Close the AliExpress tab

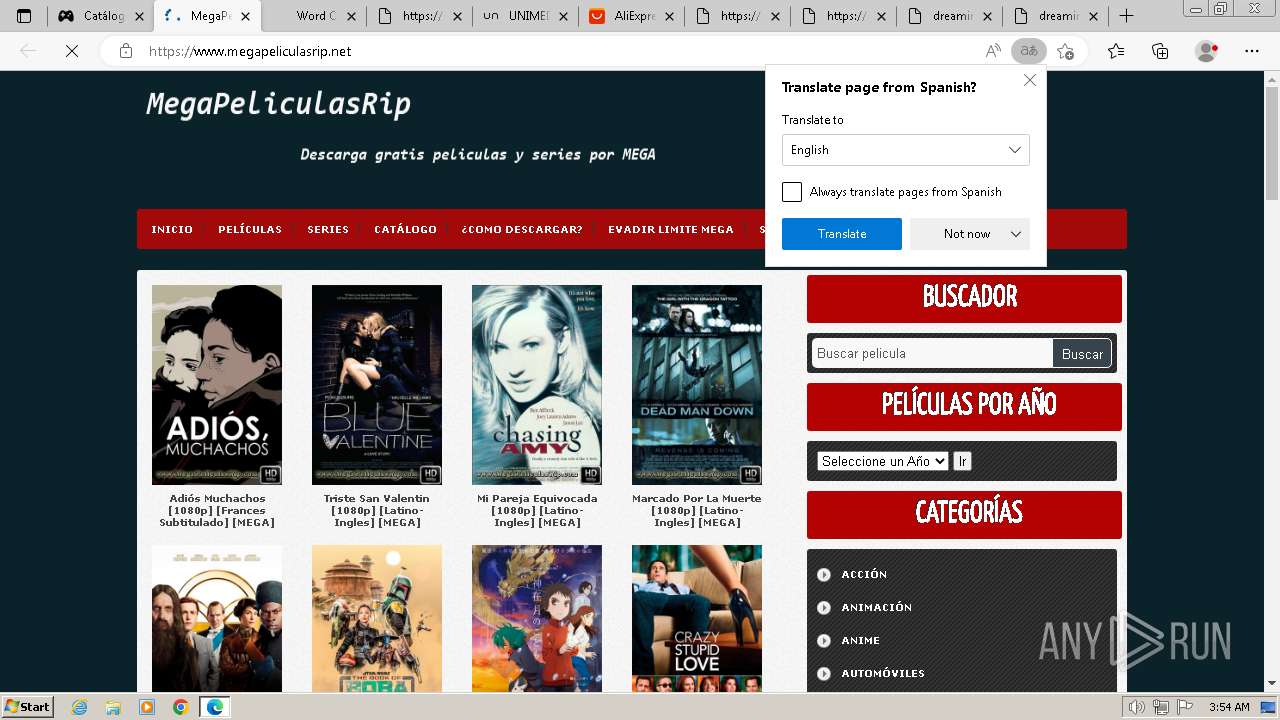tap(669, 16)
